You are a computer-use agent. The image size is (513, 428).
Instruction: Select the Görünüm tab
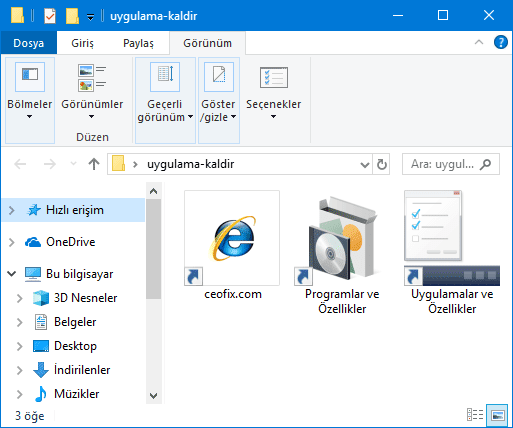[x=207, y=43]
